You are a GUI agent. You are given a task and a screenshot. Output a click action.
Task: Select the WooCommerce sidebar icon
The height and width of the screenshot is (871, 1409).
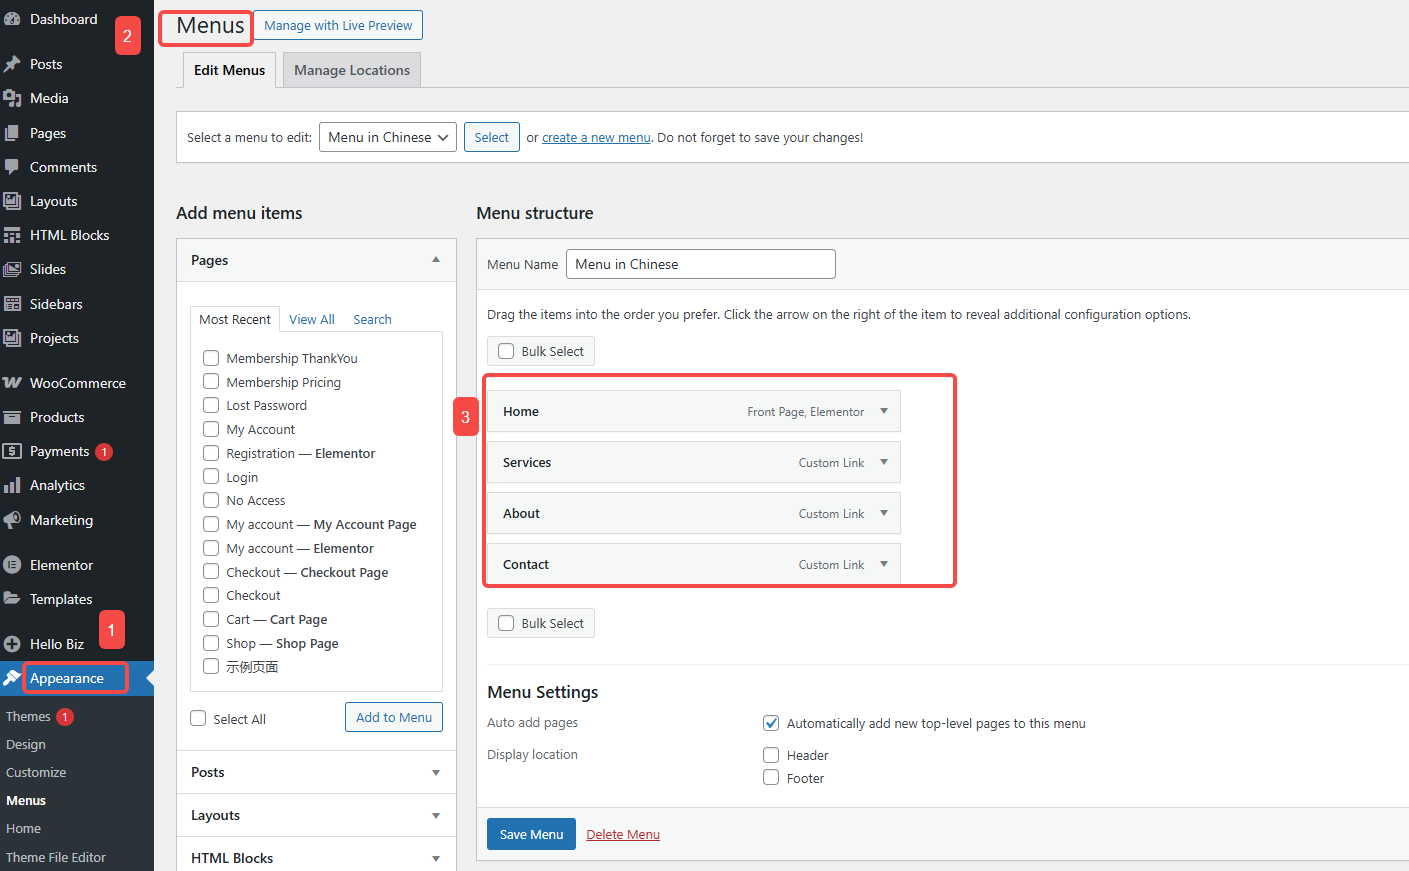[x=14, y=382]
